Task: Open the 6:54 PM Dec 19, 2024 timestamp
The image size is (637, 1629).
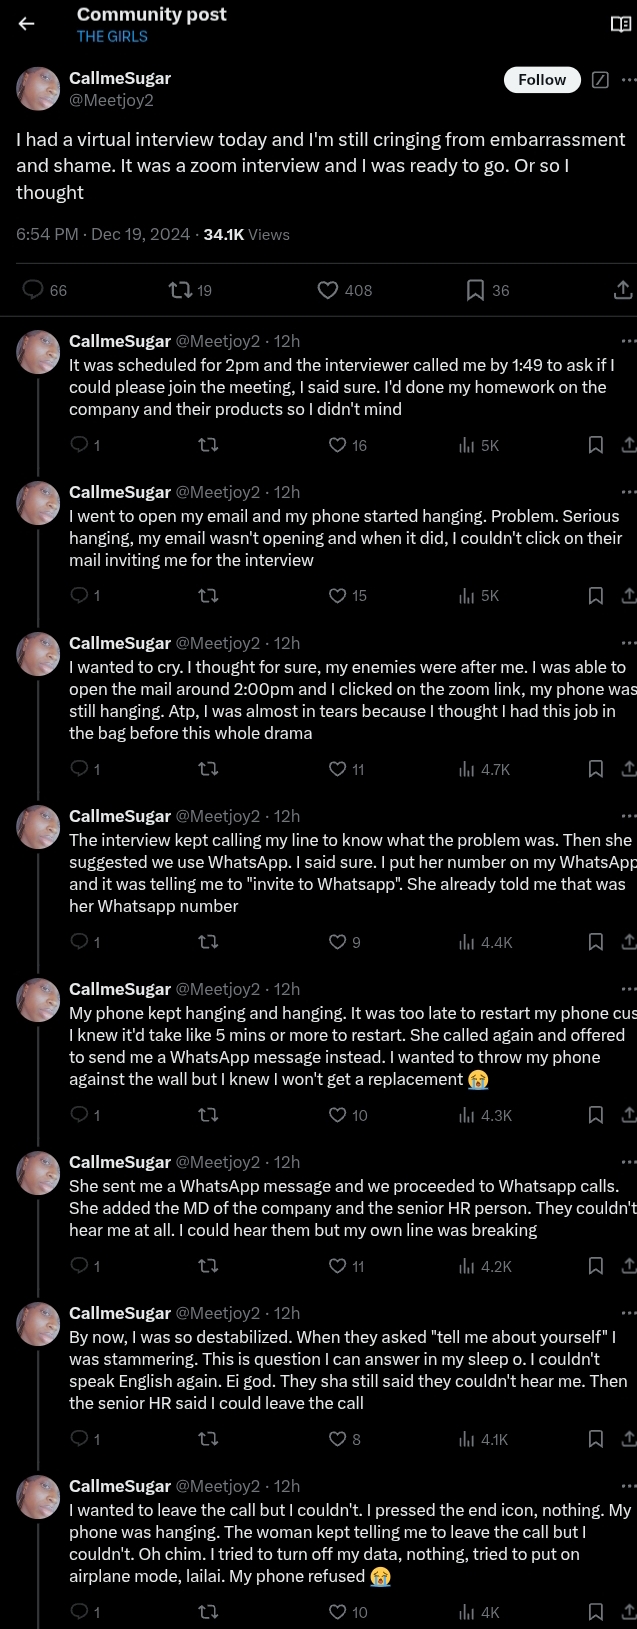Action: (x=103, y=234)
